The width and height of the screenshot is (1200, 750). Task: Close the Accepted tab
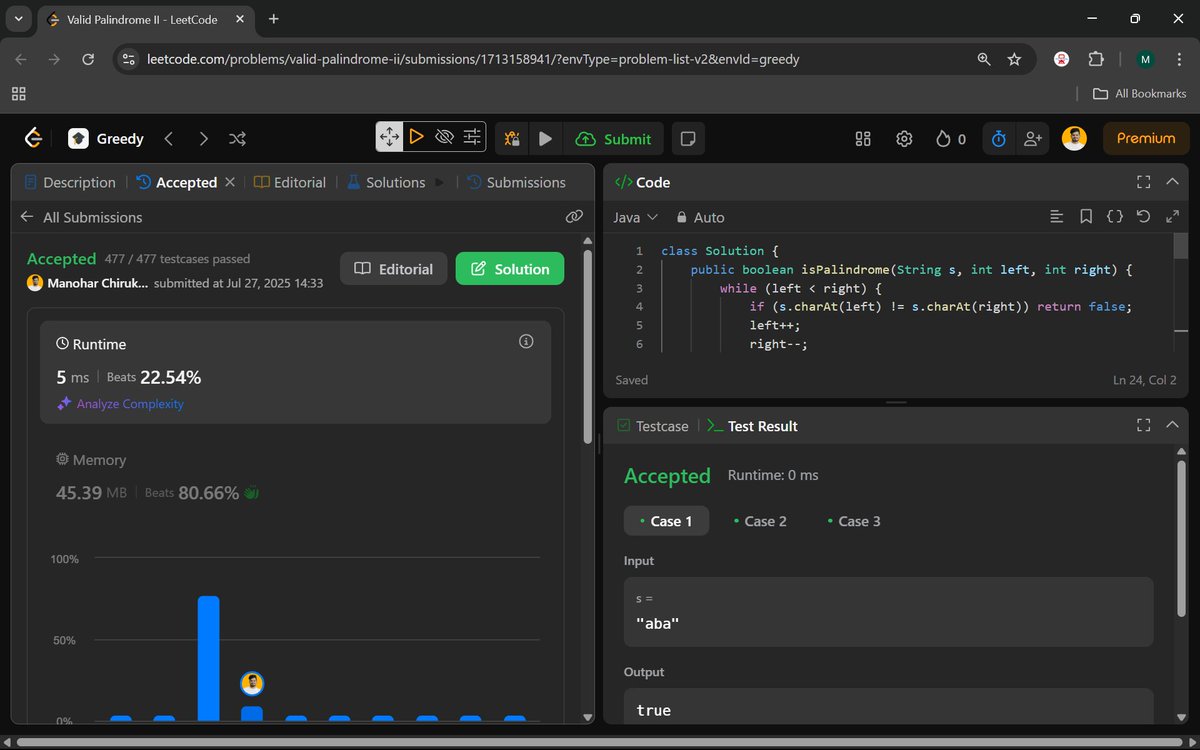(x=230, y=182)
